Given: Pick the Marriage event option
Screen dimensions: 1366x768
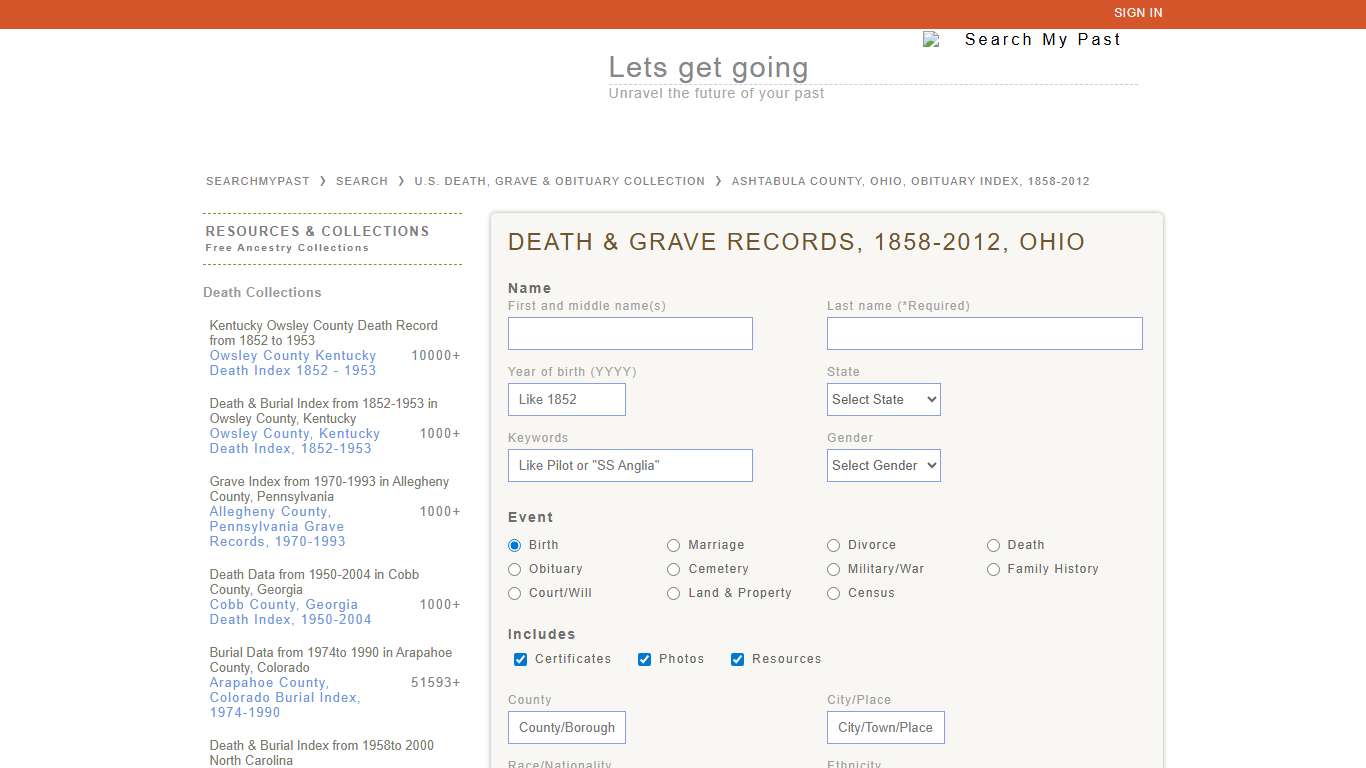Looking at the screenshot, I should coord(674,545).
